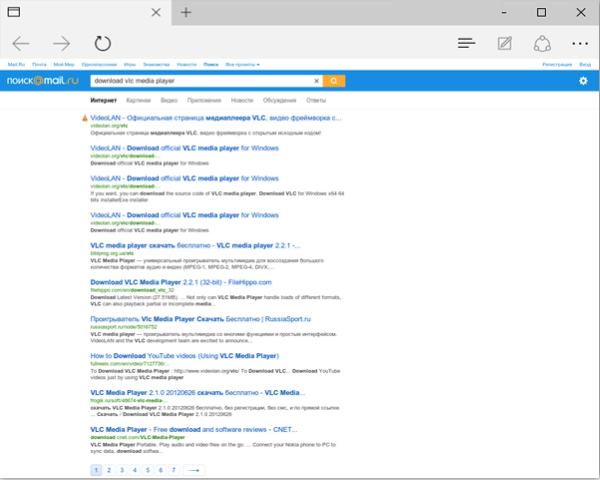Open browser More actions (three dots) menu
Screen dimensions: 600x480
coord(580,44)
